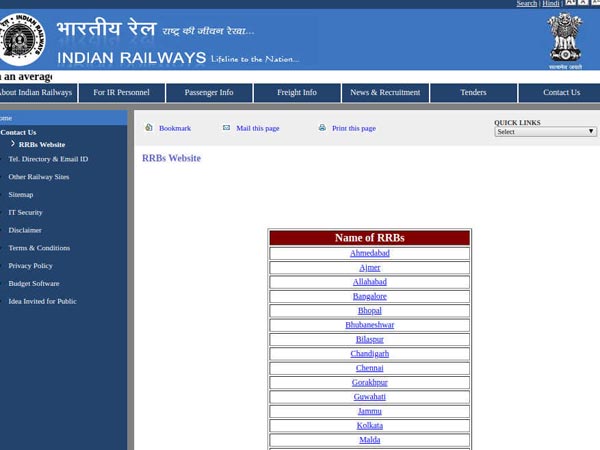Click the Indian Railways round logo
This screenshot has width=600, height=450.
point(22,39)
